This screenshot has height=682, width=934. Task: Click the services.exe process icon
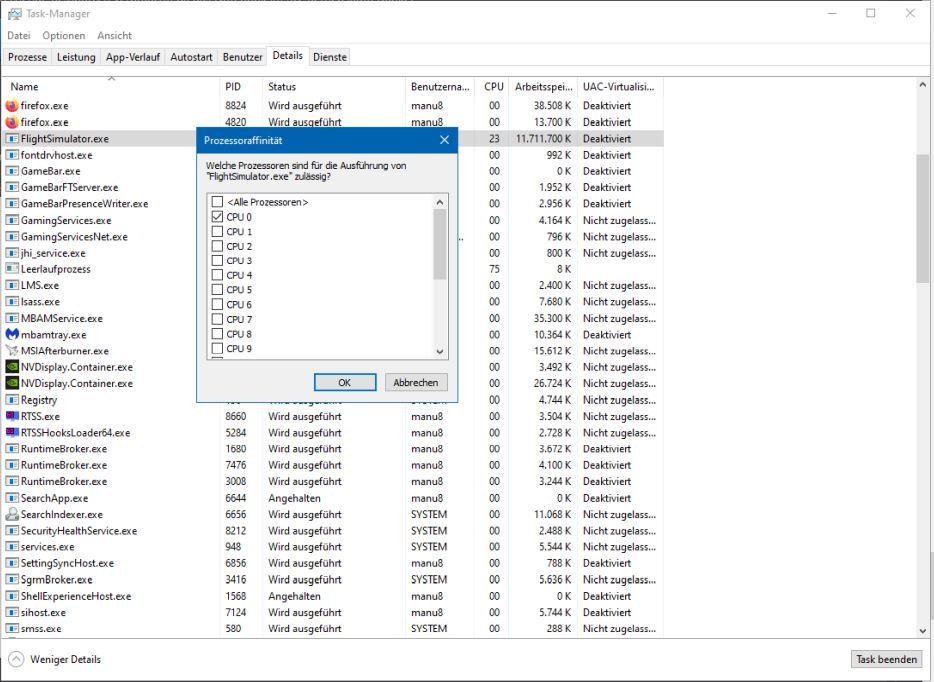point(12,547)
